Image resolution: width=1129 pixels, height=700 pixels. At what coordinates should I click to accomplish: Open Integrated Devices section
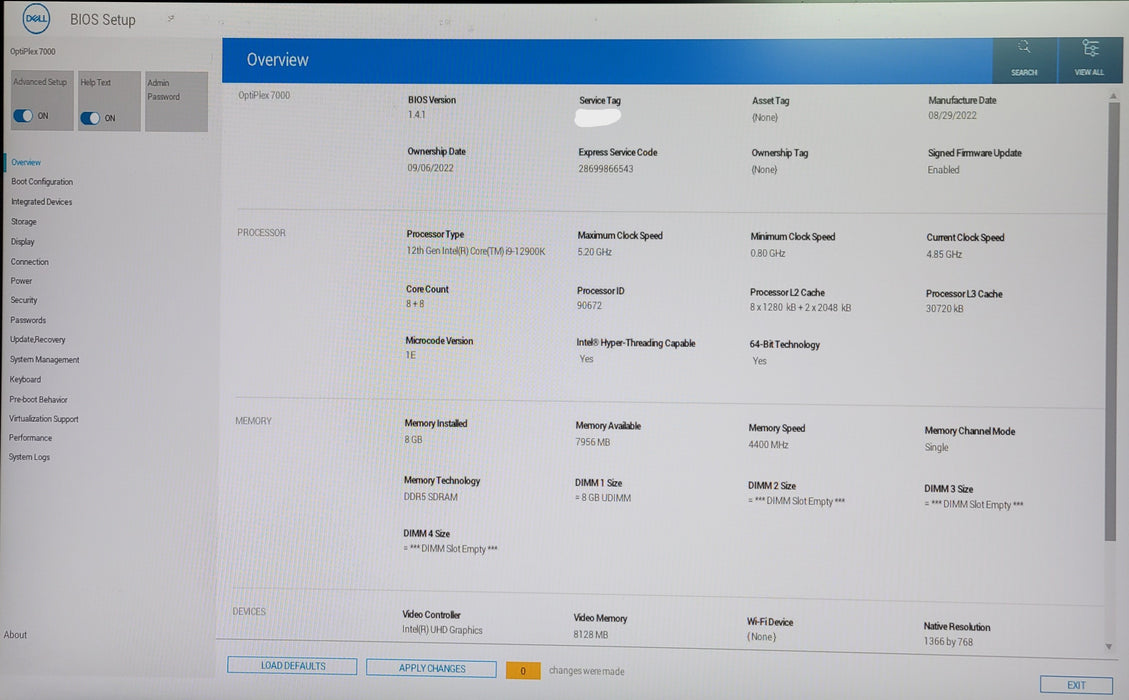coord(42,202)
